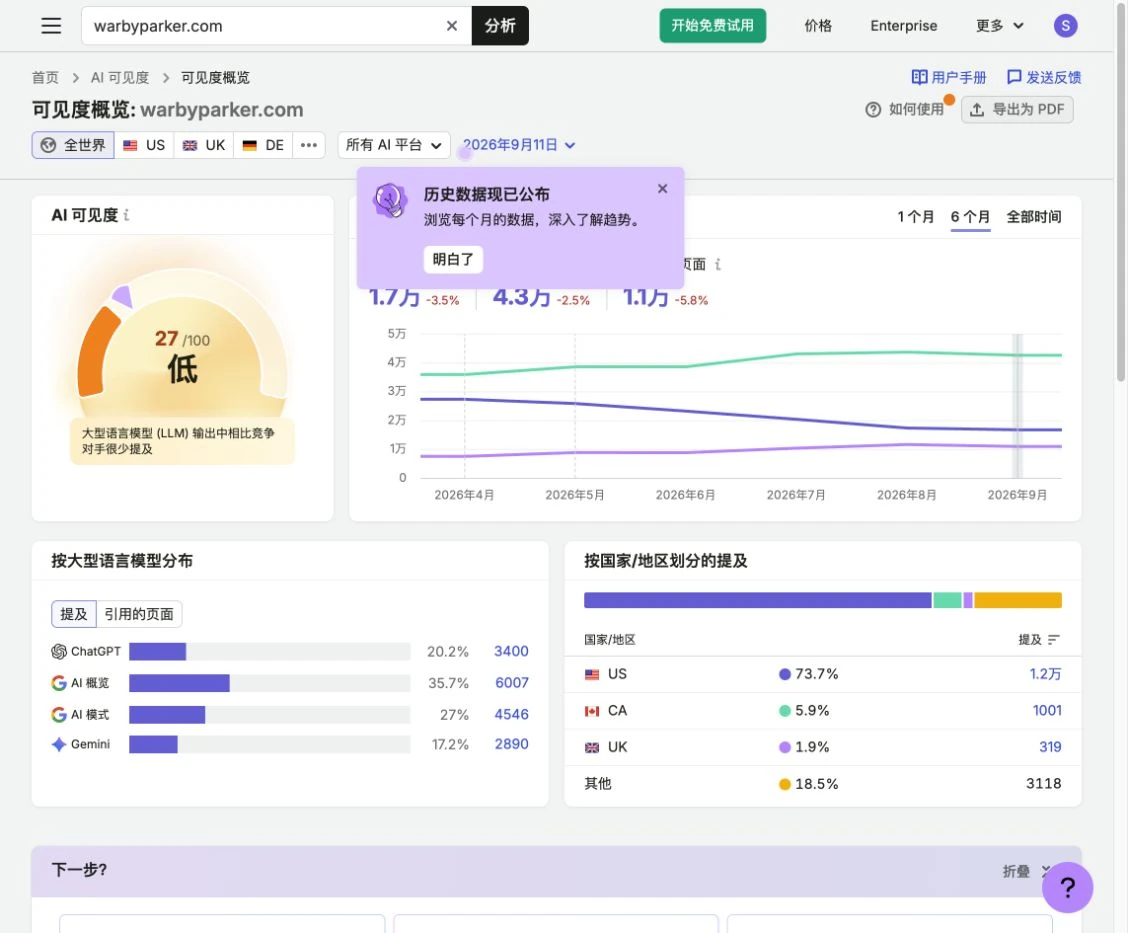Screen dimensions: 1128x933
Task: Expand the 更多 menu
Action: (x=999, y=26)
